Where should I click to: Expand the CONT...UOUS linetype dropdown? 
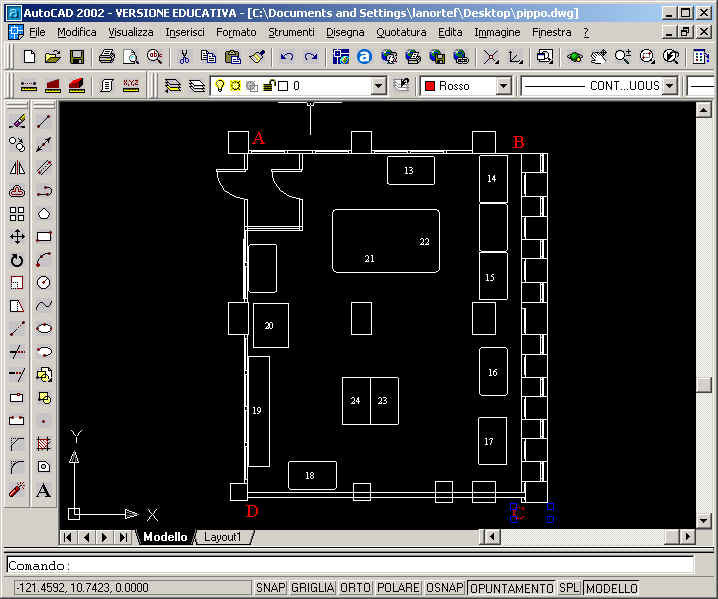click(x=670, y=86)
